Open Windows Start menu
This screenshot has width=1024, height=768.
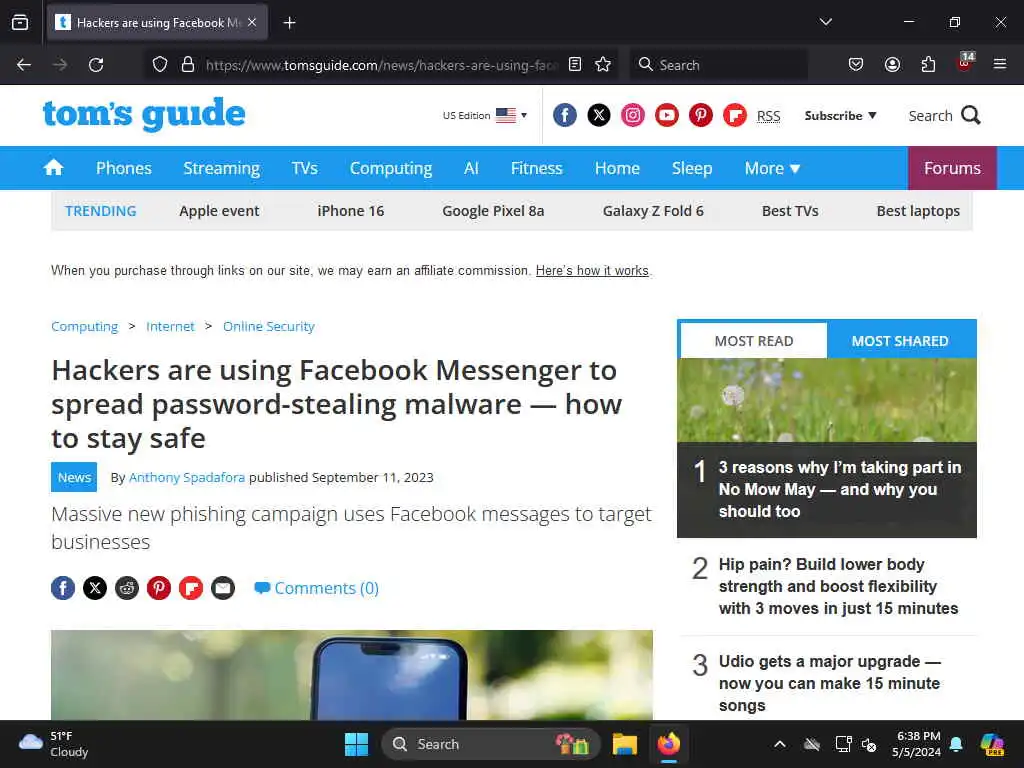(x=357, y=744)
